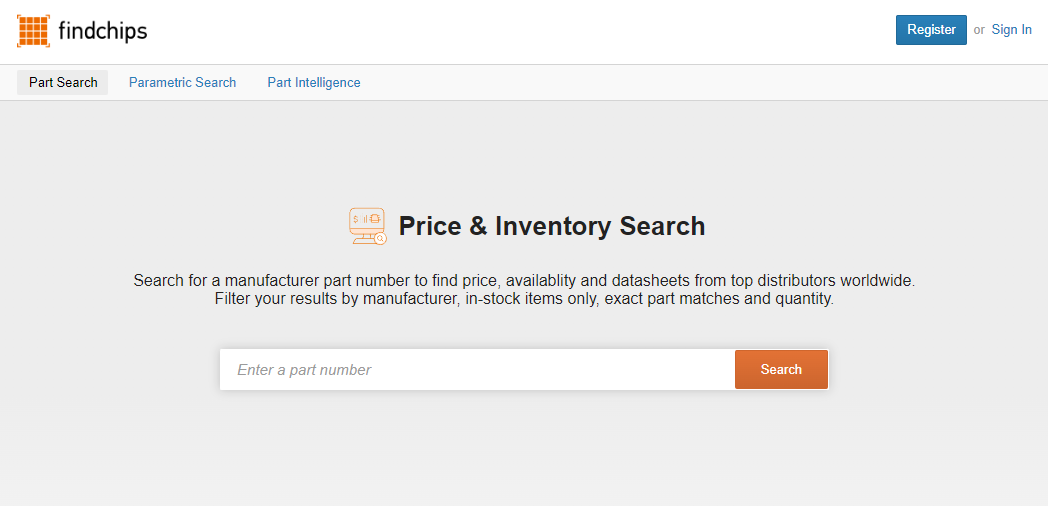Click the dollar sign in the monitor icon
This screenshot has width=1048, height=506.
pyautogui.click(x=357, y=219)
